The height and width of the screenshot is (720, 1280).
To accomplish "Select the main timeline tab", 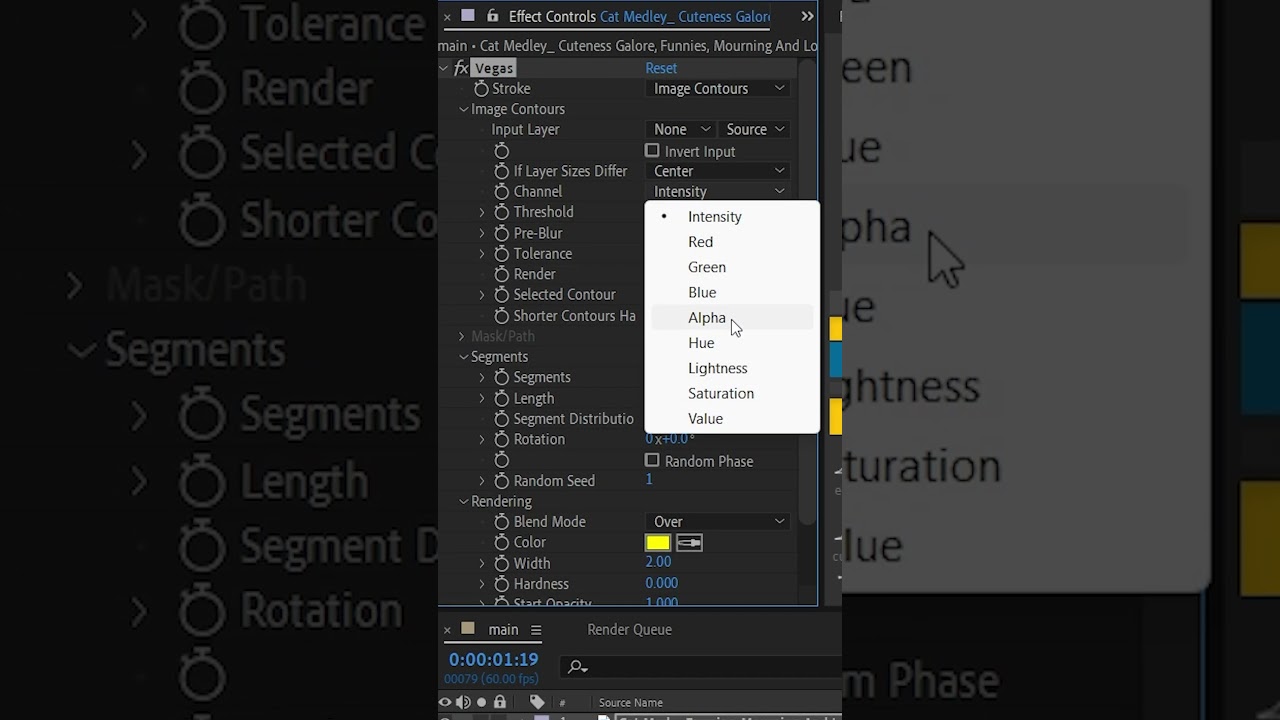I will pyautogui.click(x=503, y=630).
